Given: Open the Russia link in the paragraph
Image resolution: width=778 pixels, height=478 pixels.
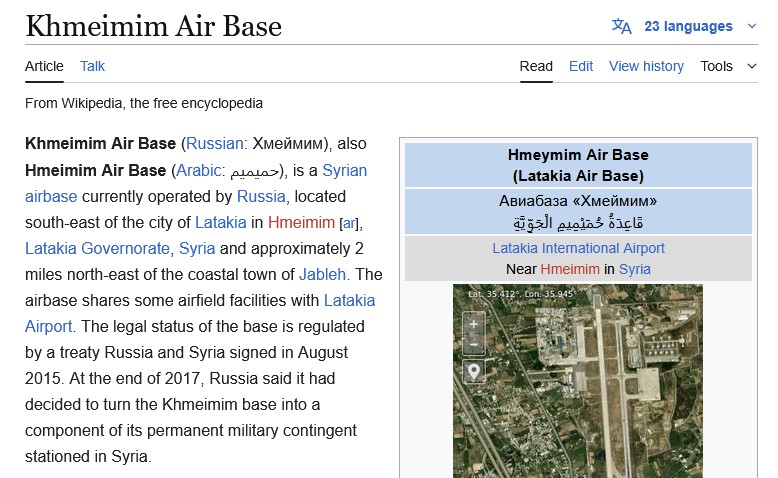Looking at the screenshot, I should click(261, 197).
